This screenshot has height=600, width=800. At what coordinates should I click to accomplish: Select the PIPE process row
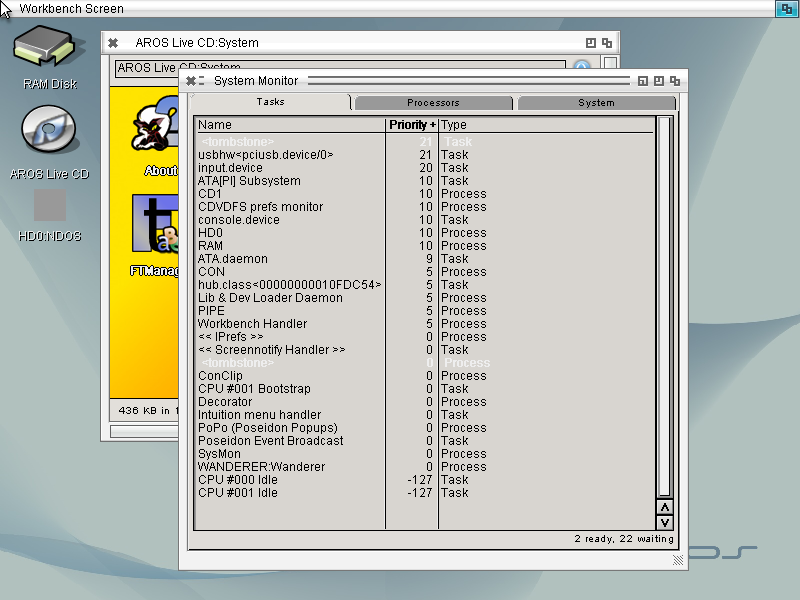[425, 311]
